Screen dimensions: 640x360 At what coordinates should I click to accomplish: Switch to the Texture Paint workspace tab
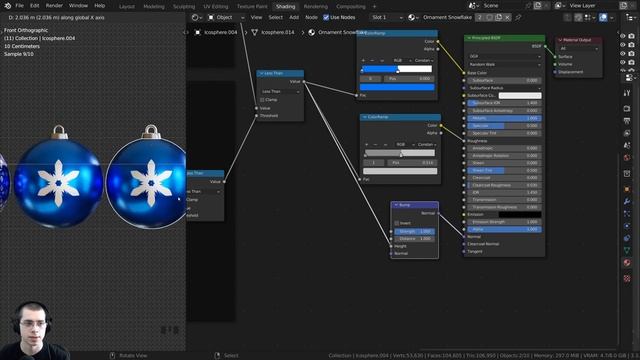click(252, 7)
